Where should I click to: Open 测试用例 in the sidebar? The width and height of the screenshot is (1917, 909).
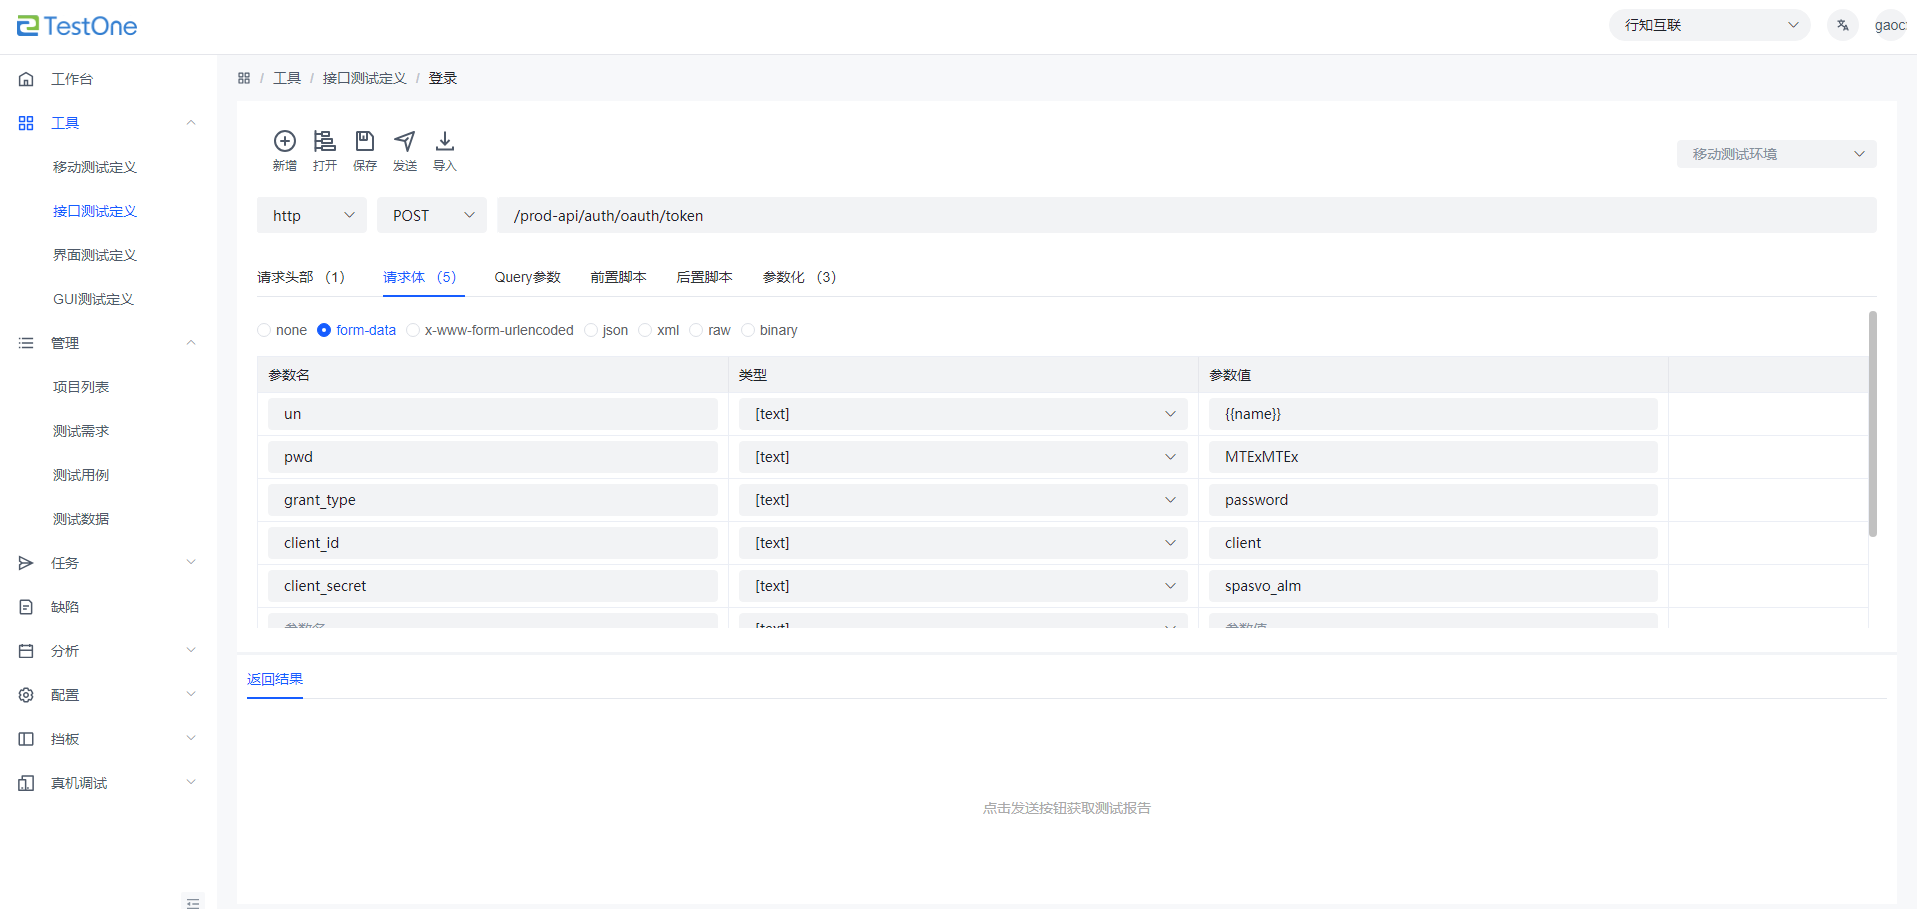(x=81, y=475)
